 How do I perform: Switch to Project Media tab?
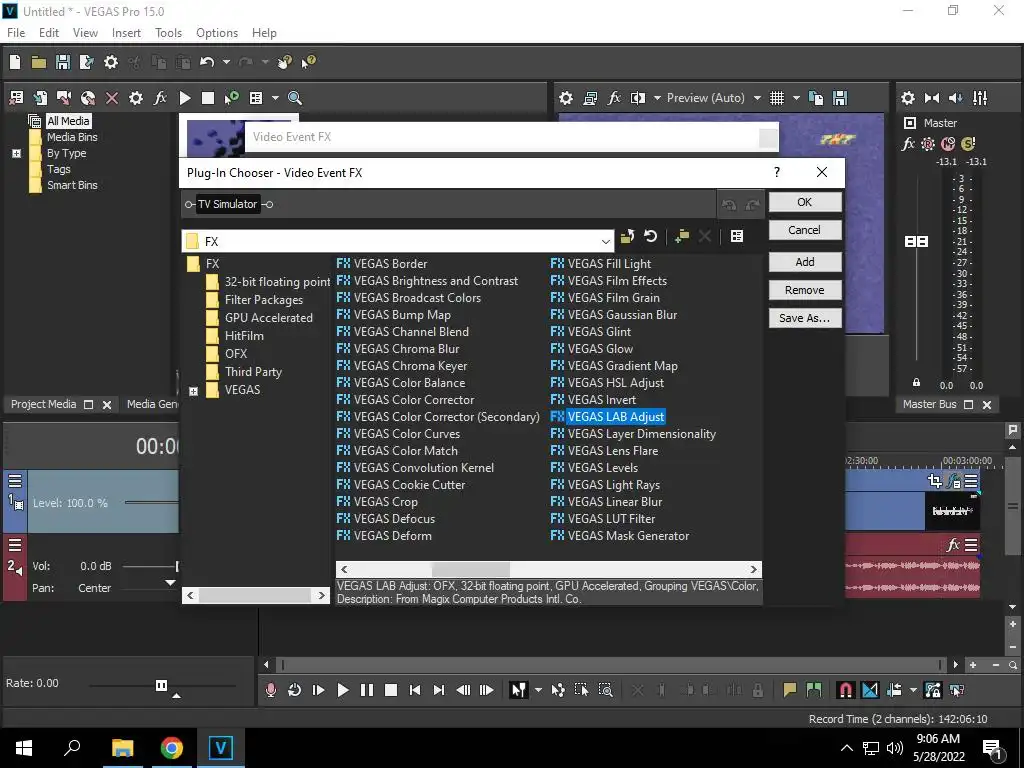click(44, 404)
